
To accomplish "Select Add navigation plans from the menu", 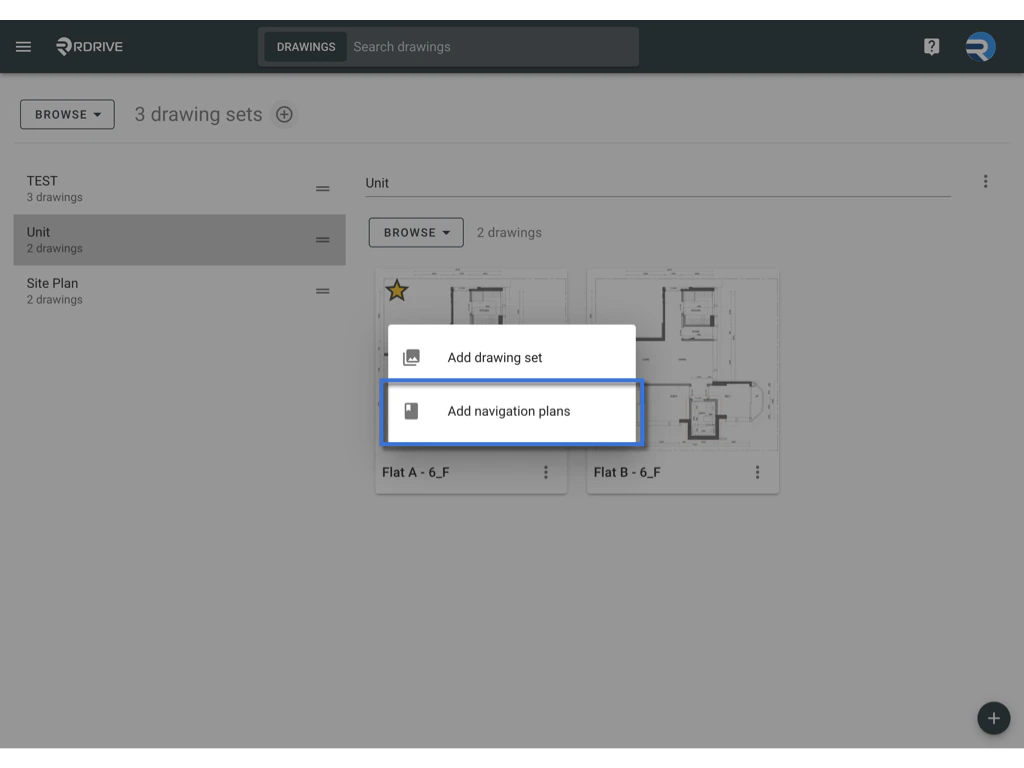I will tap(509, 411).
